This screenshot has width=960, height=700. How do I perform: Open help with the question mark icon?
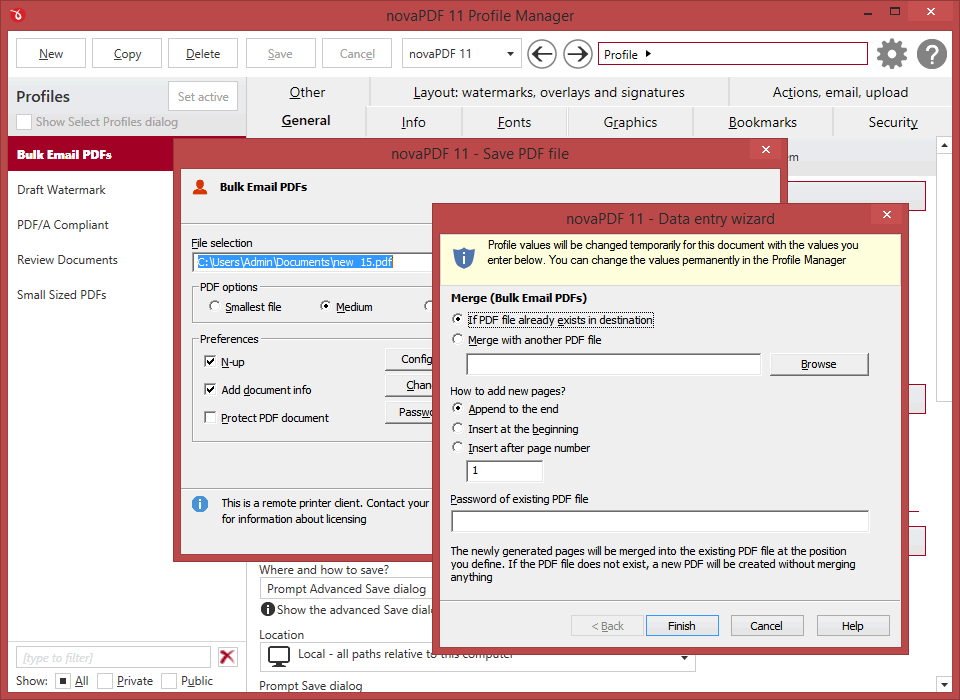(x=932, y=54)
